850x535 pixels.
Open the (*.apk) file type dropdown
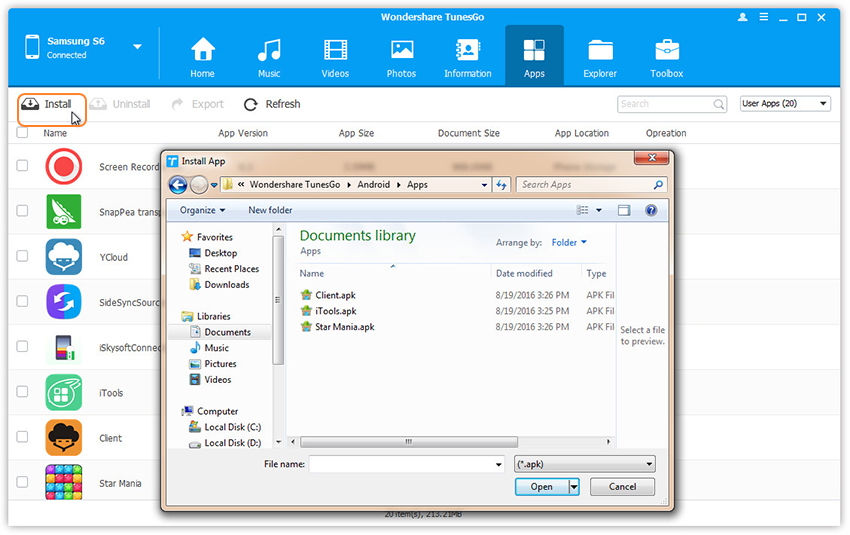(585, 464)
